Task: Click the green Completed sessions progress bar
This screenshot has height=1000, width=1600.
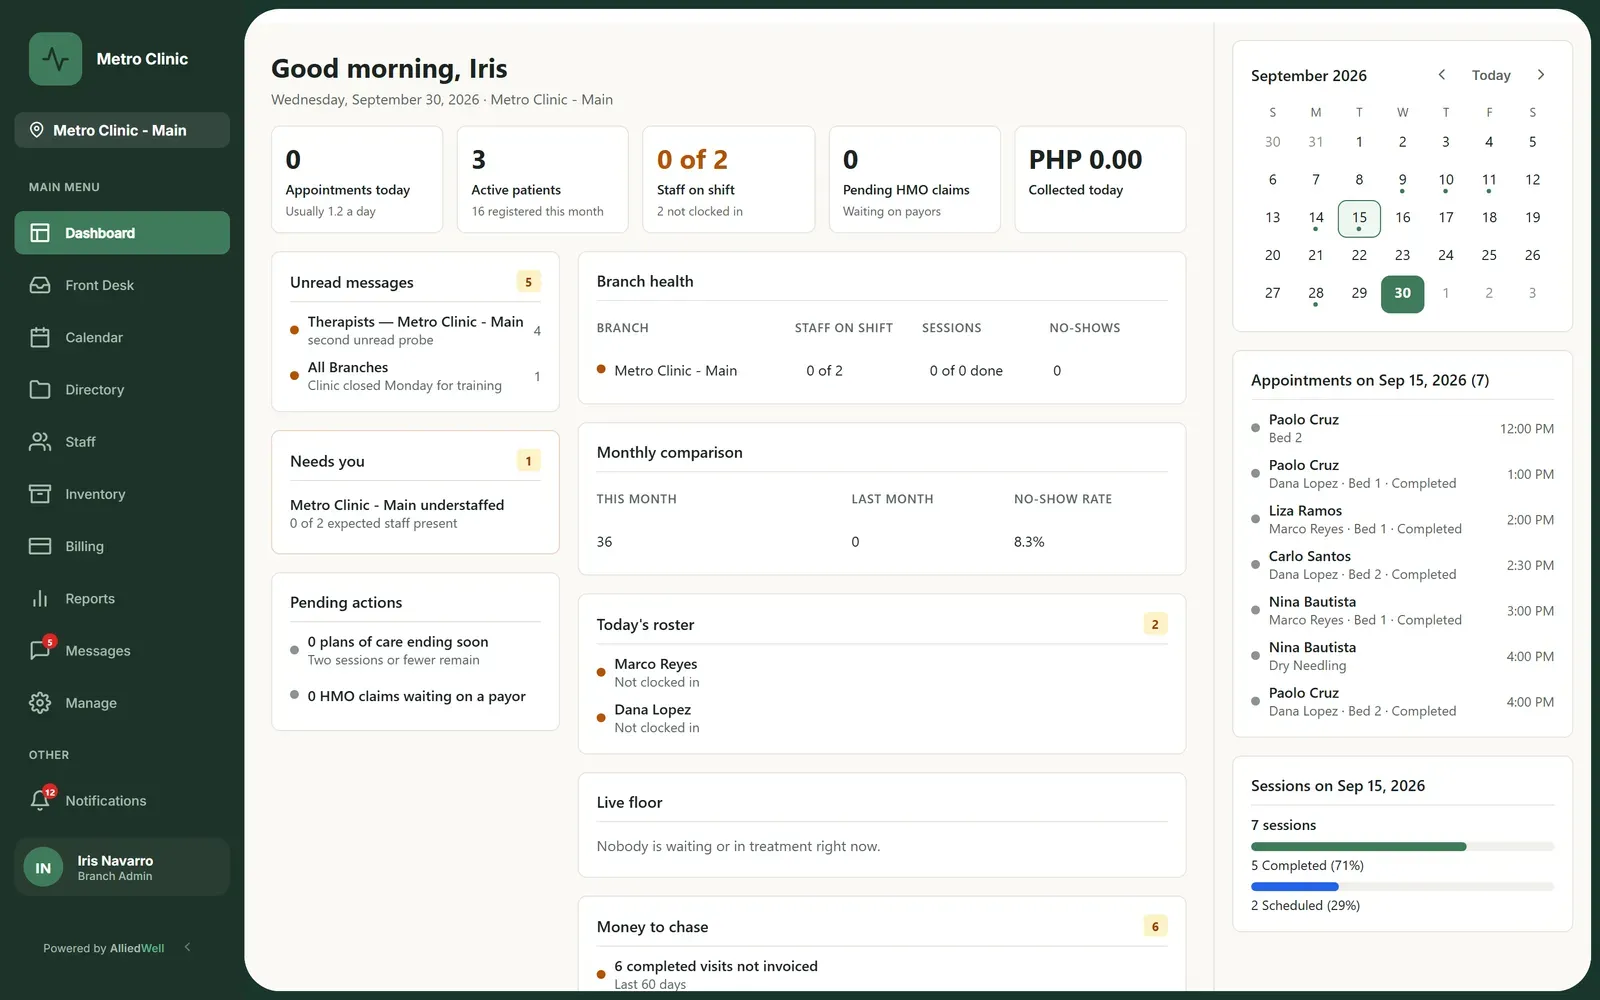Action: point(1358,847)
